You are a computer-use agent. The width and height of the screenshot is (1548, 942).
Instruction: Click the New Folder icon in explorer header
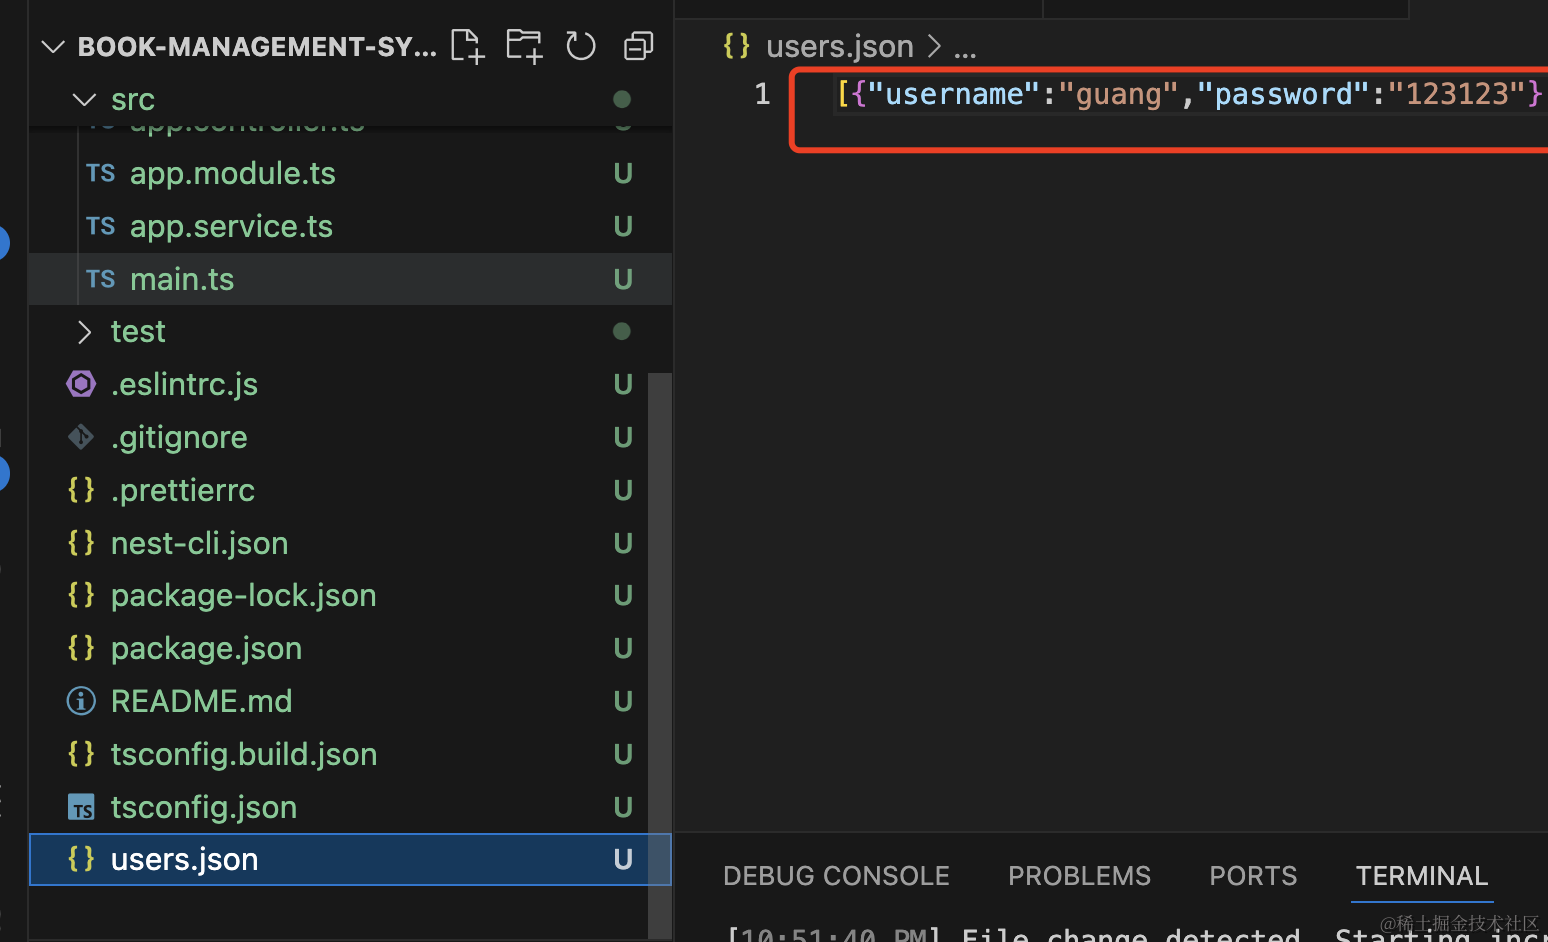pyautogui.click(x=524, y=46)
